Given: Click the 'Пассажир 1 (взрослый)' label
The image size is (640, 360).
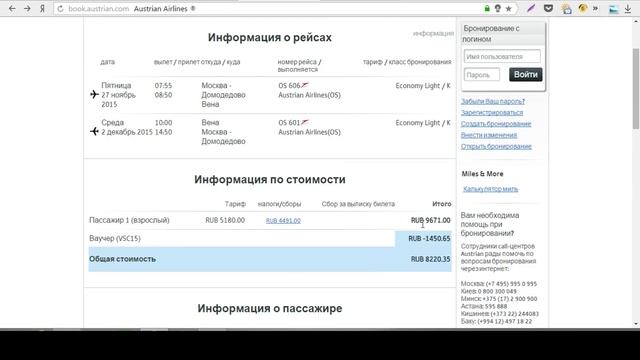Looking at the screenshot, I should point(129,220).
